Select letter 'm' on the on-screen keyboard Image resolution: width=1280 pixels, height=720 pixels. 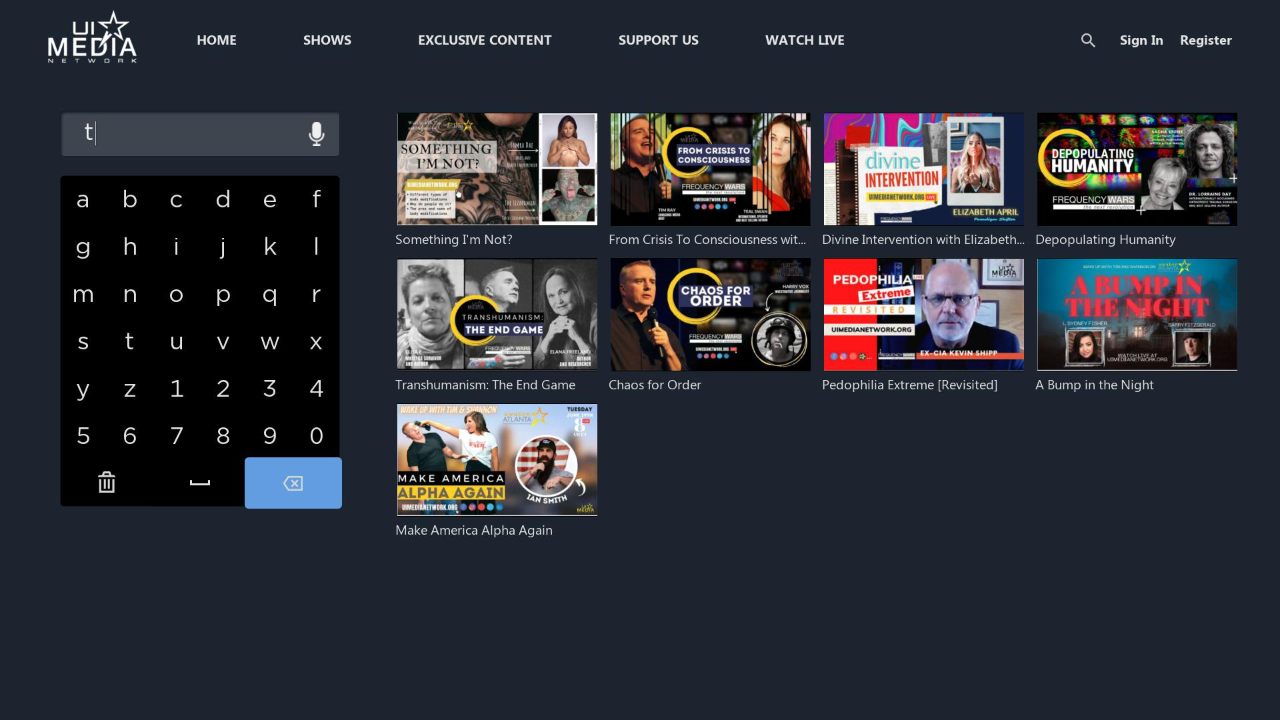(x=83, y=294)
